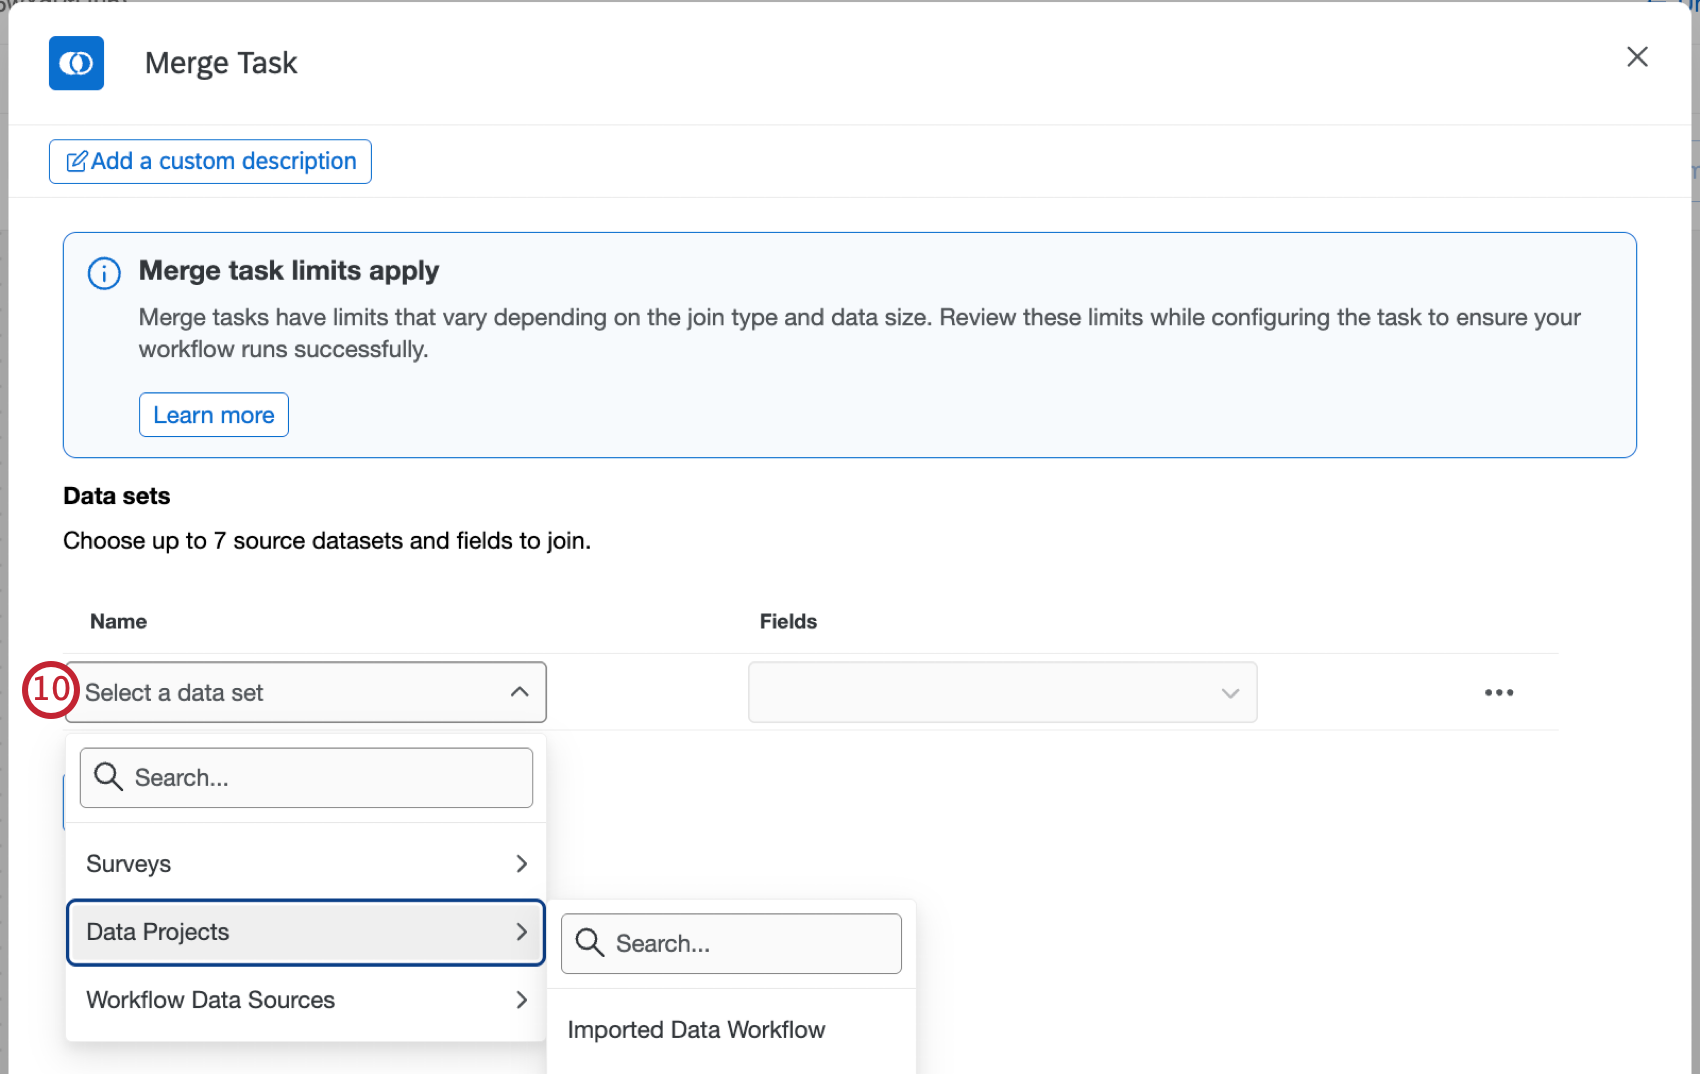Choose Imported Data Workflow

coord(697,1030)
